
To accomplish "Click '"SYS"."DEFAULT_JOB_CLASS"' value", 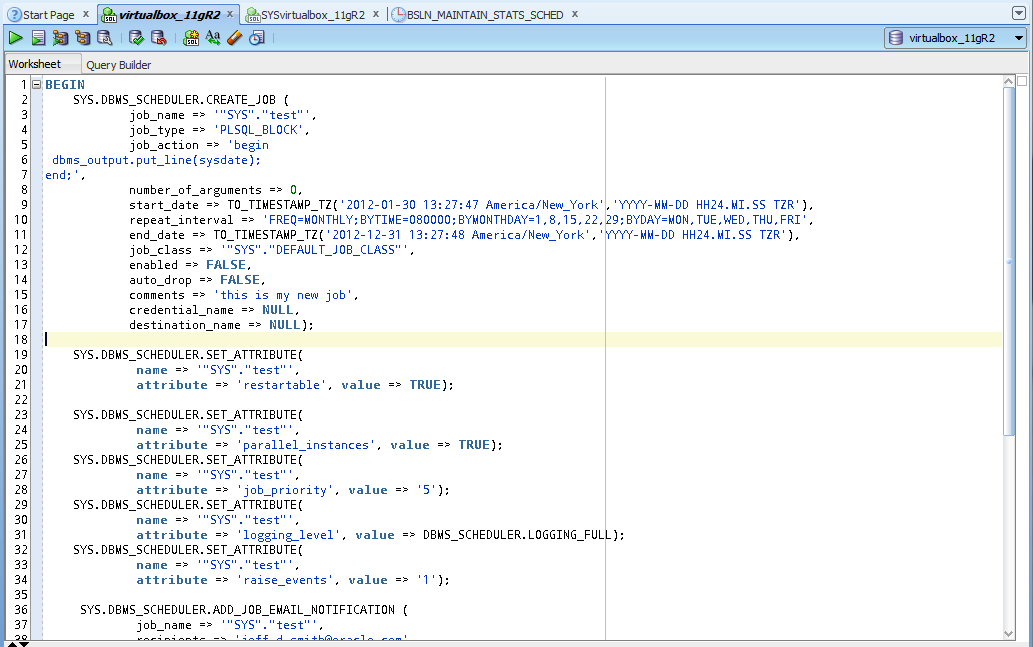I will click(314, 250).
